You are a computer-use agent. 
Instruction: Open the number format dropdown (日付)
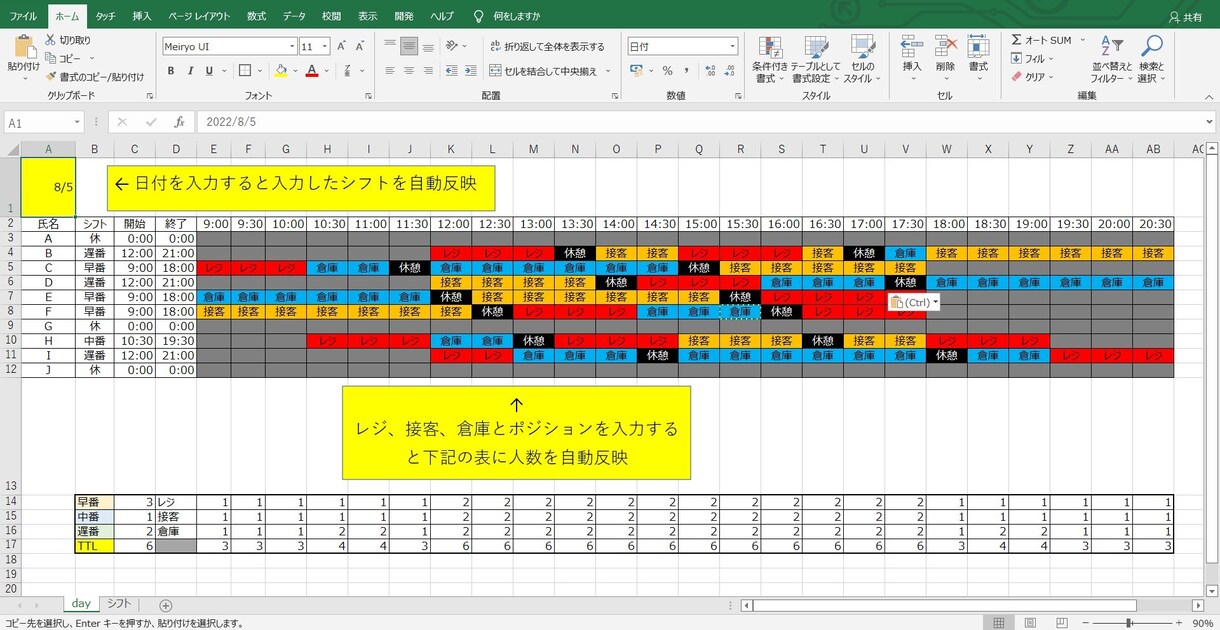[x=733, y=46]
